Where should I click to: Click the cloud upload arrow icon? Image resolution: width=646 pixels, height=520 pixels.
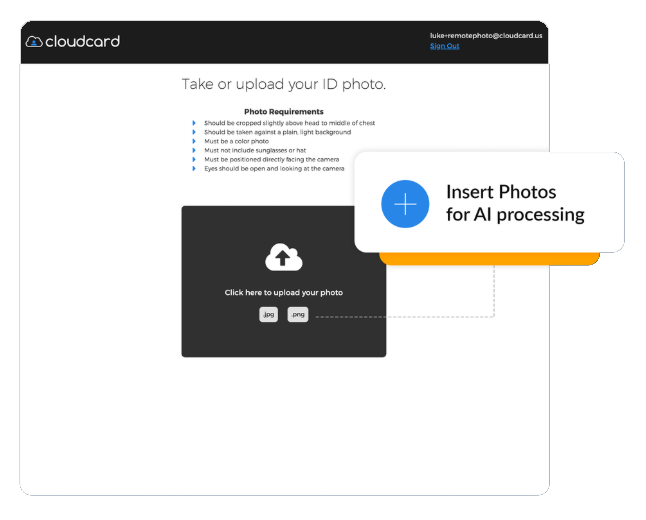[283, 258]
